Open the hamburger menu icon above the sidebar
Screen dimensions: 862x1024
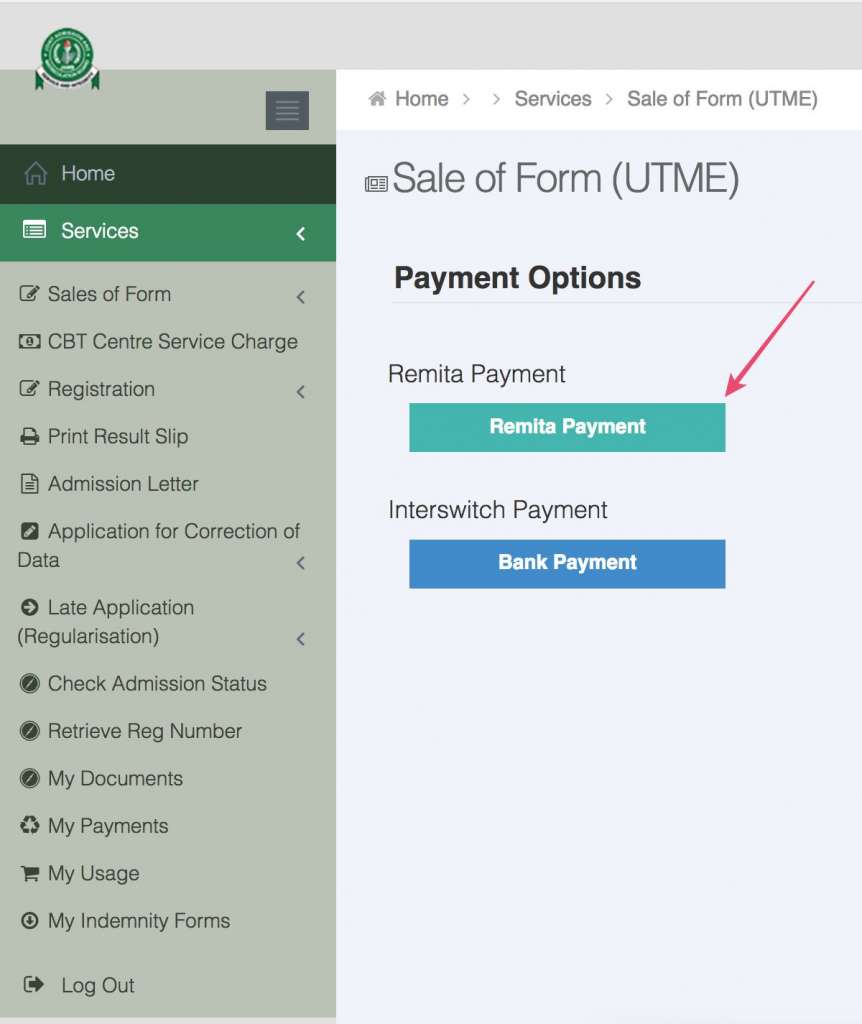(287, 110)
